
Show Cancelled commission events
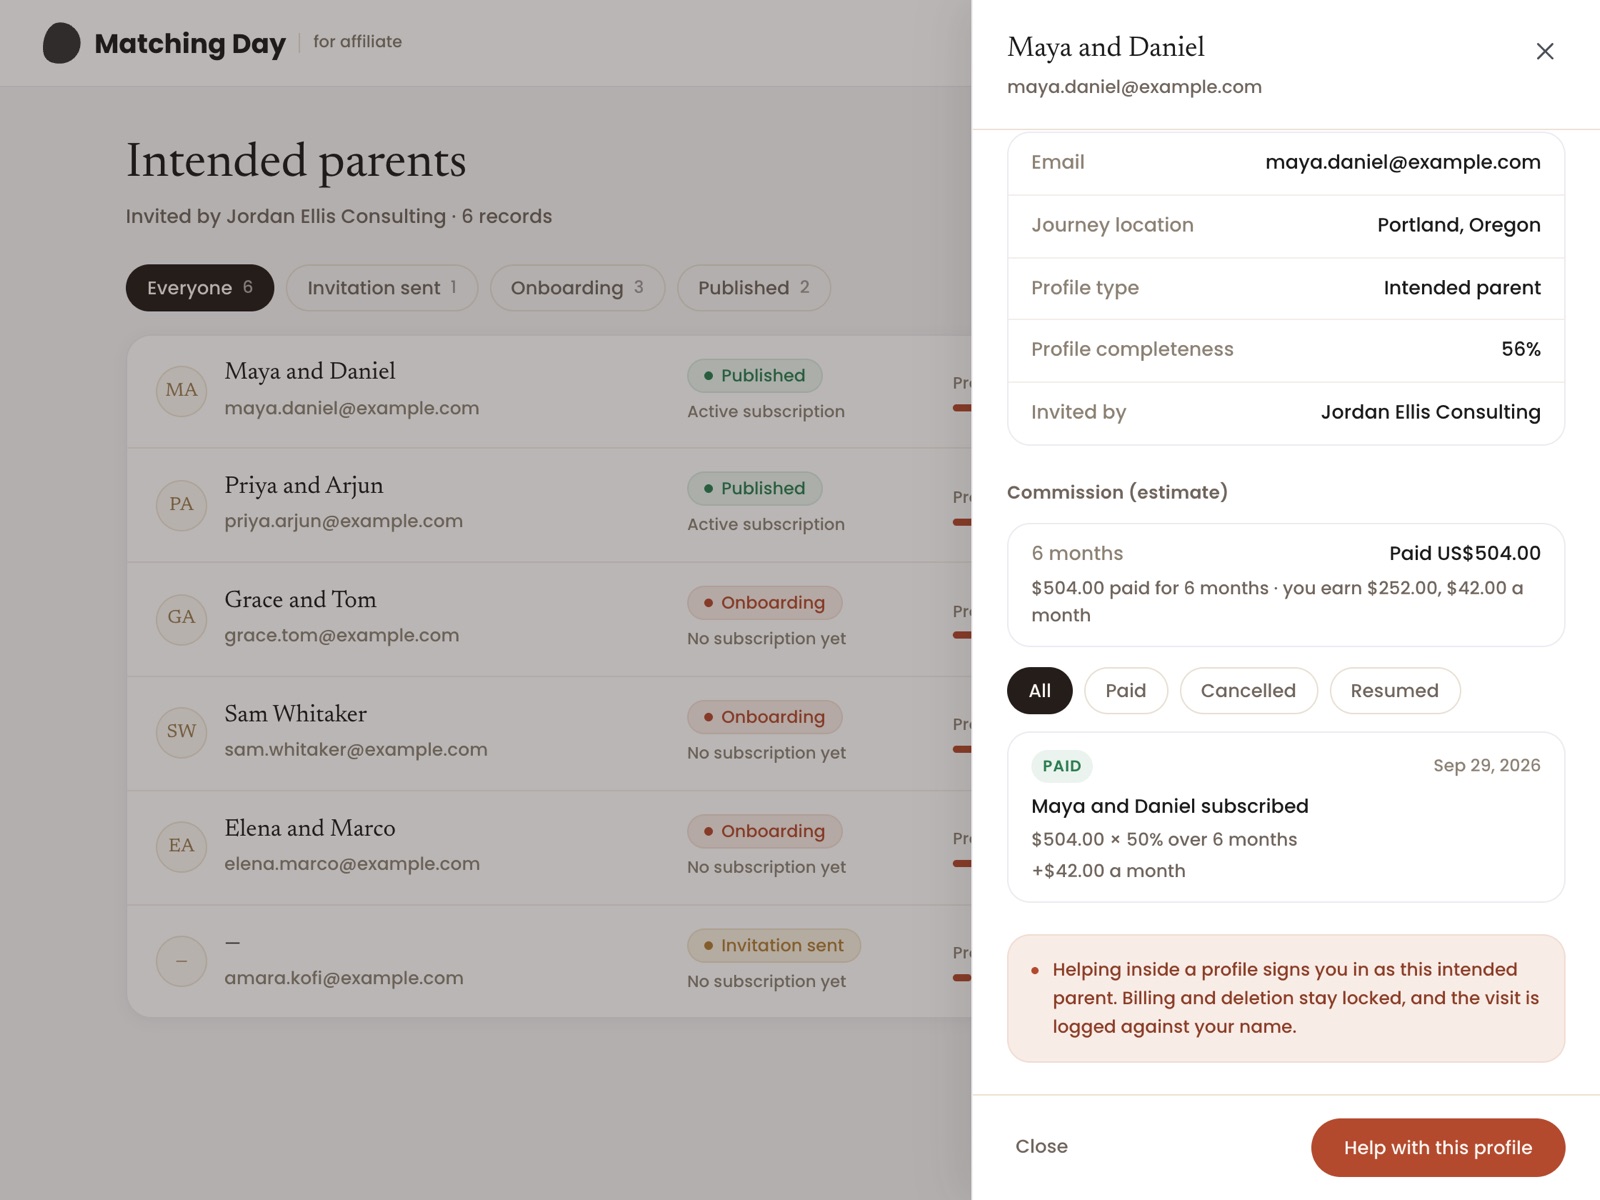coord(1248,691)
